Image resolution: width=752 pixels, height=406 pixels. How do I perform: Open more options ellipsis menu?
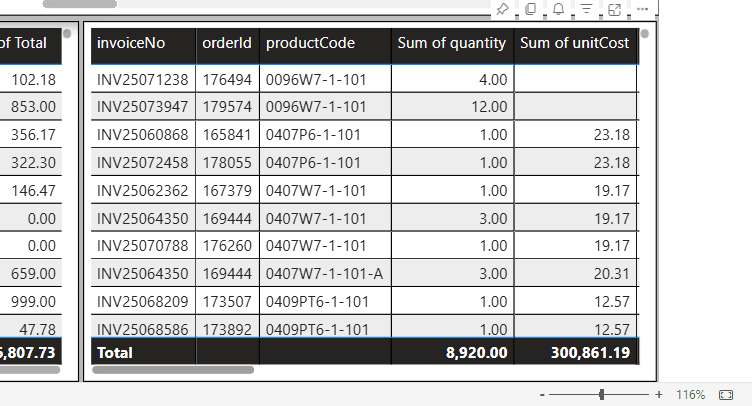click(643, 9)
